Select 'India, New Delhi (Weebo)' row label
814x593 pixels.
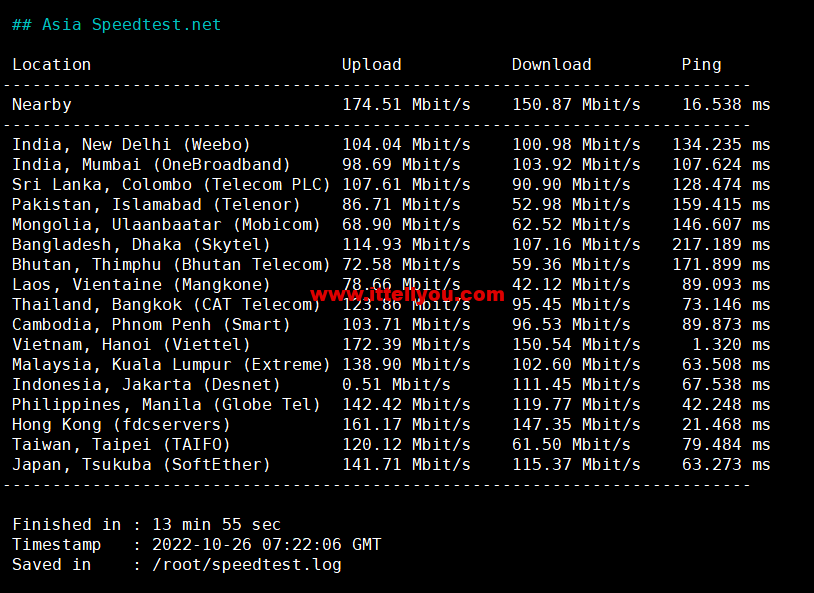pos(131,144)
